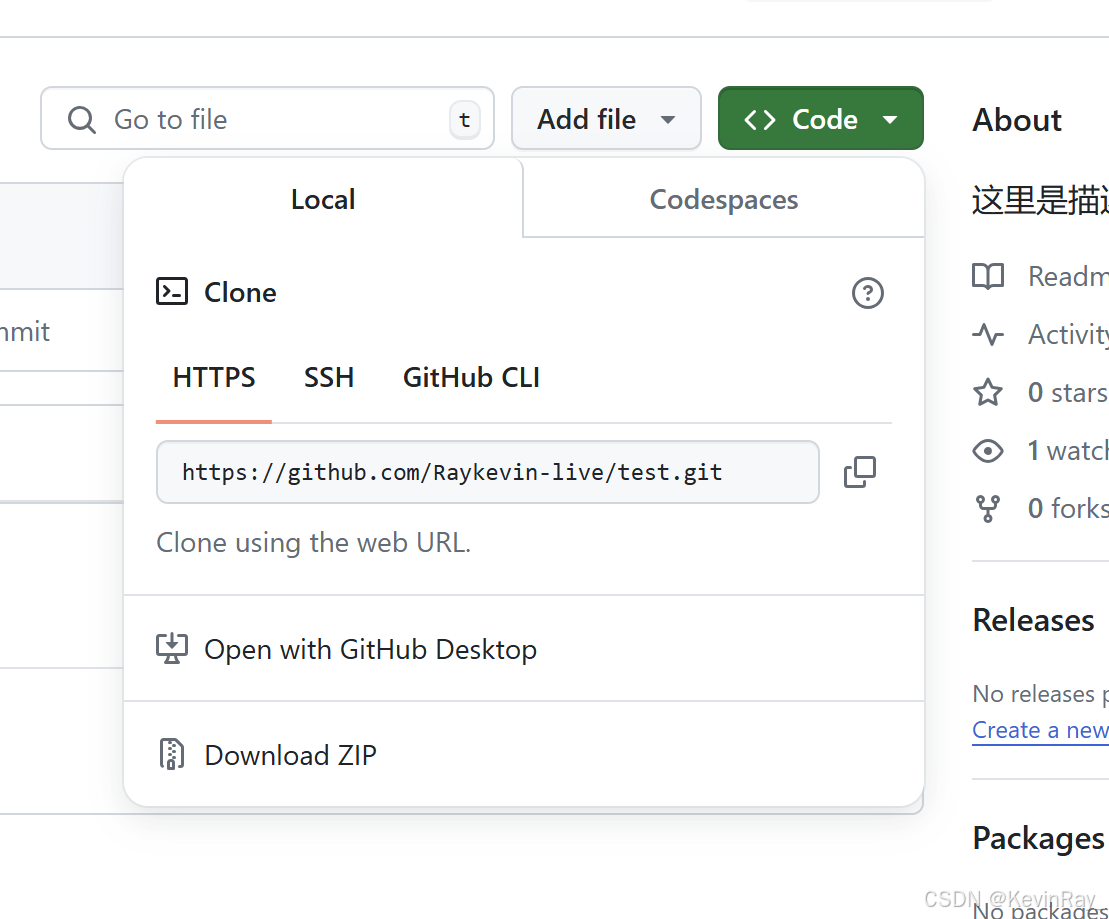Click the fork icon beside 0 forks

[988, 509]
